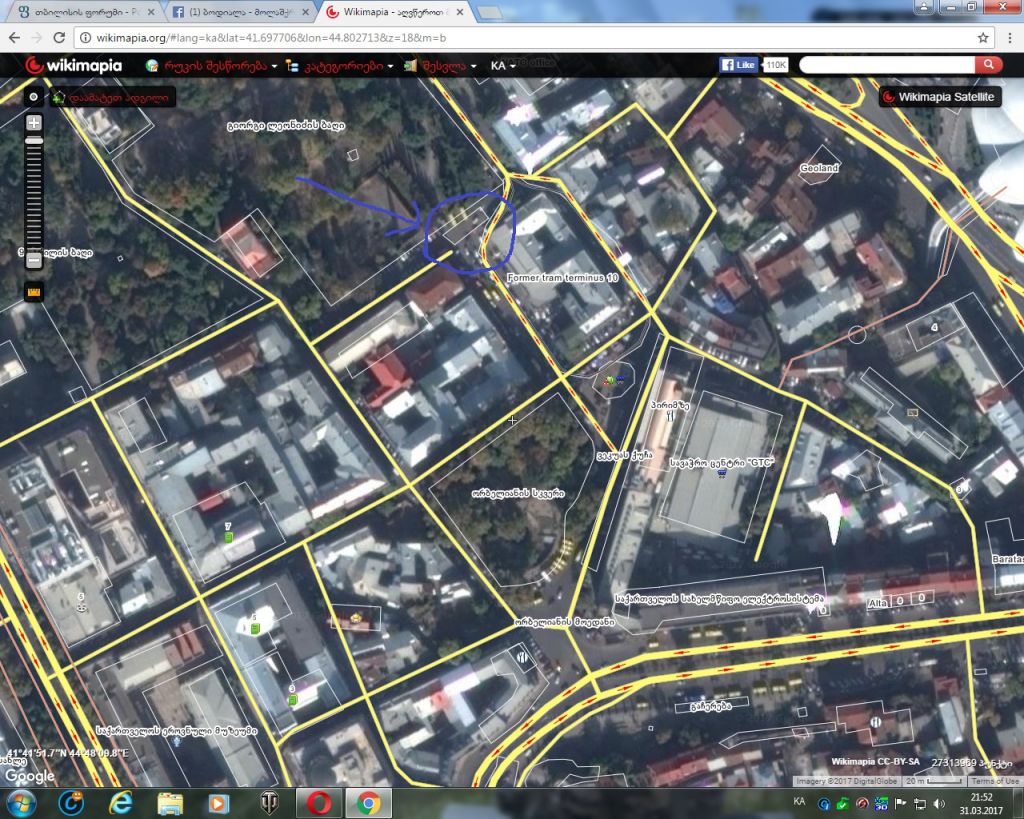1024x819 pixels.
Task: Click the Former tram terminus 10 label
Action: click(x=563, y=277)
